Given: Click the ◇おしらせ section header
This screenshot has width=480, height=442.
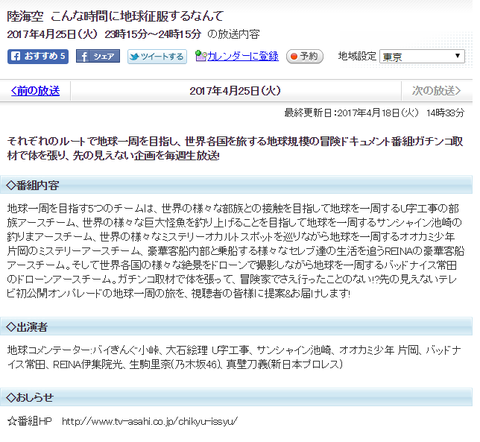Looking at the screenshot, I should tap(236, 397).
